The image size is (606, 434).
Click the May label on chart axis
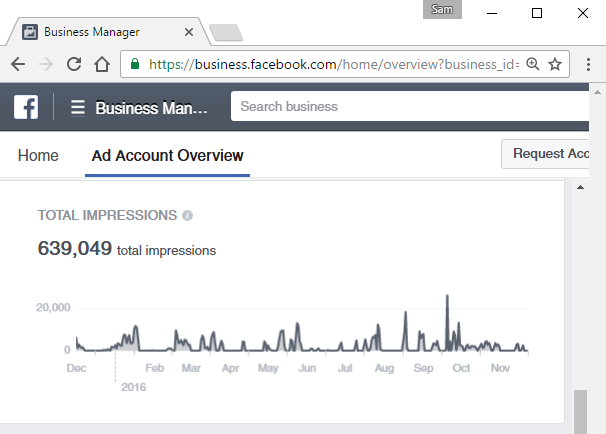[268, 368]
